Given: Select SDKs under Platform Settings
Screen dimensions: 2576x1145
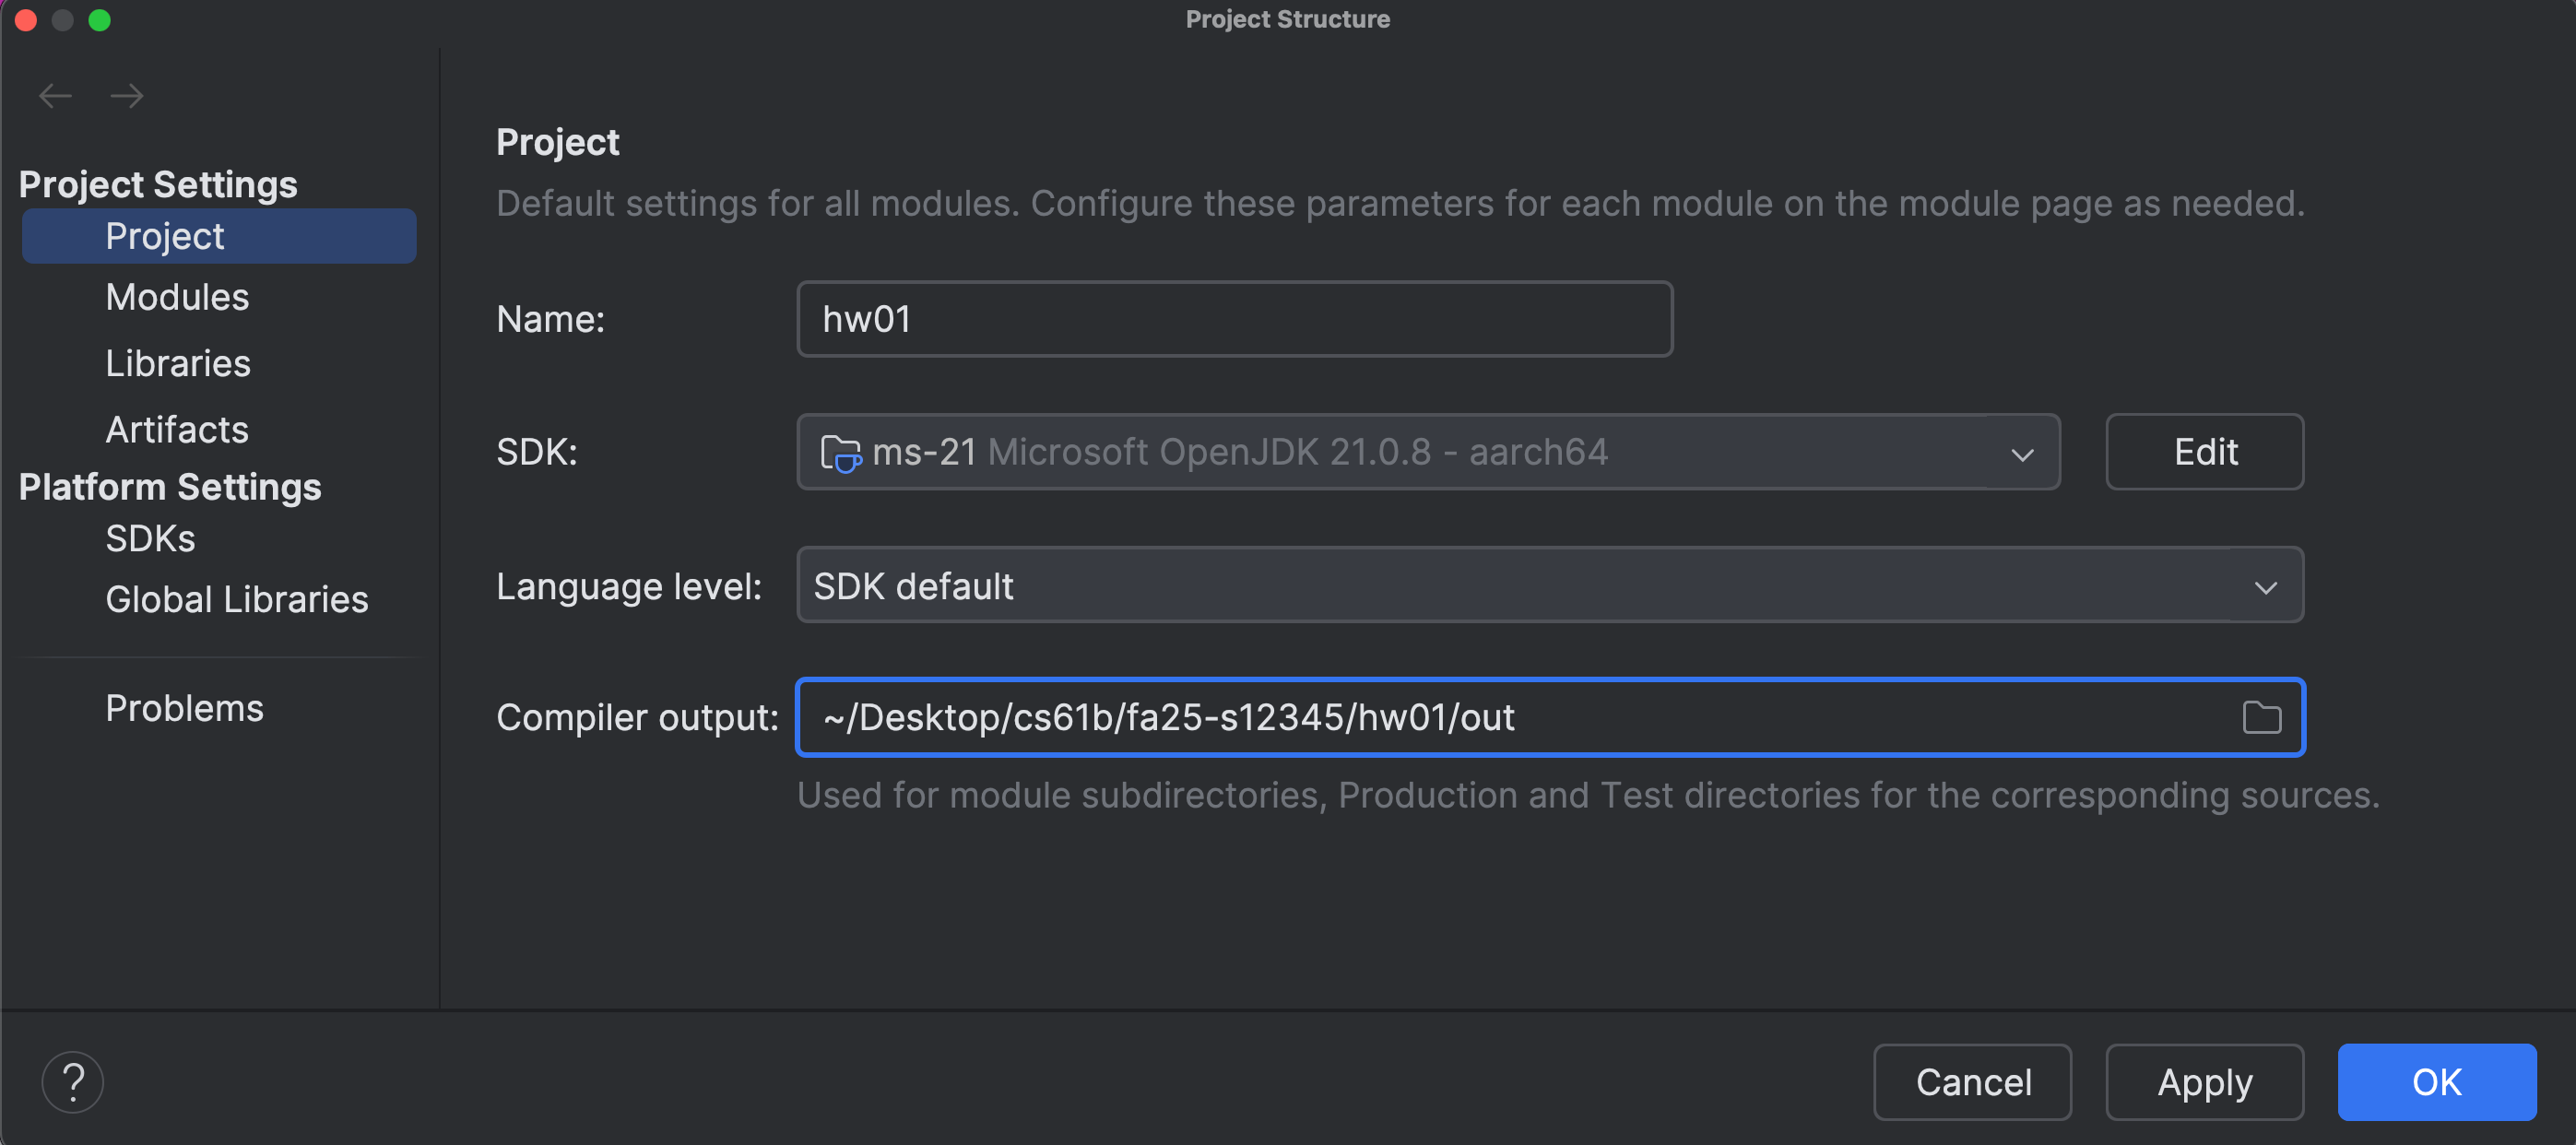Looking at the screenshot, I should [x=150, y=537].
